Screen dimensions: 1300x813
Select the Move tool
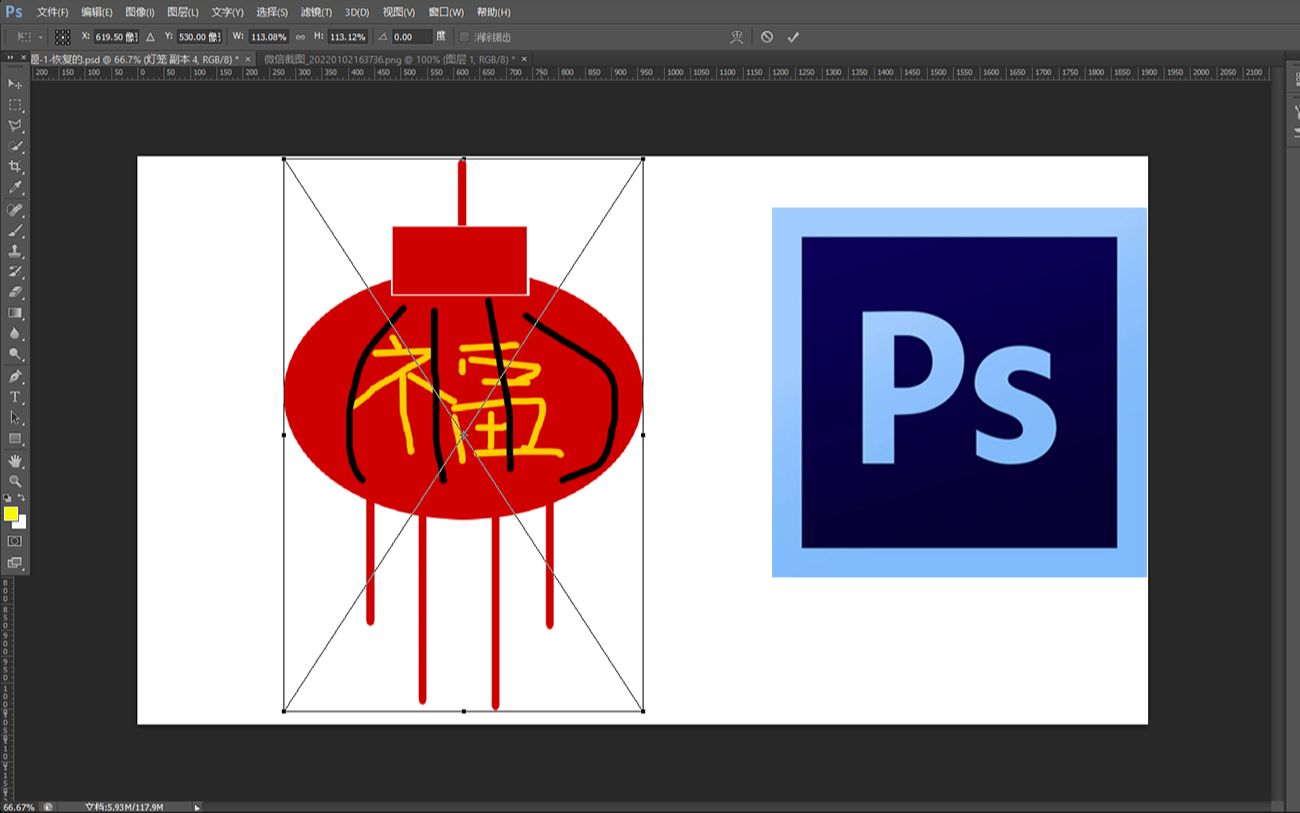pos(15,84)
